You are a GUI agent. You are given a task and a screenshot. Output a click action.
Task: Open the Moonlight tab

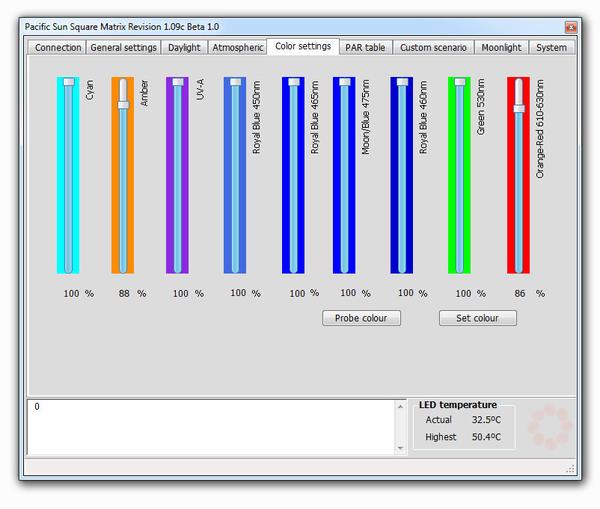click(x=501, y=47)
